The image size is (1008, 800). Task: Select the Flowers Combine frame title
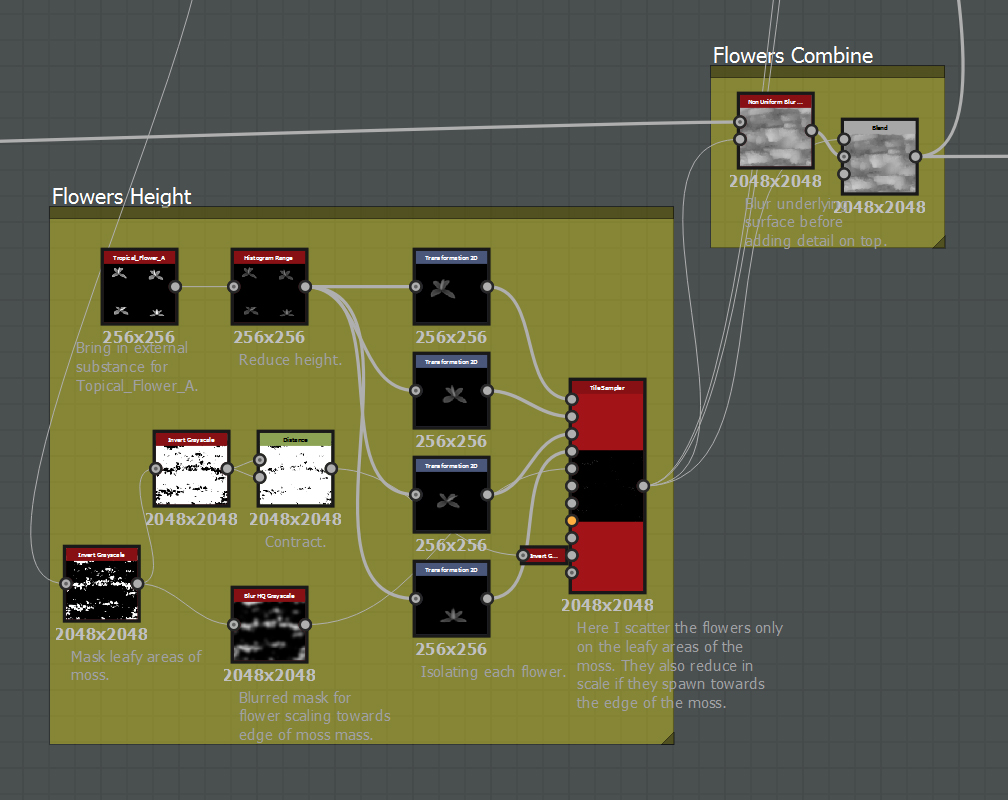[x=792, y=56]
